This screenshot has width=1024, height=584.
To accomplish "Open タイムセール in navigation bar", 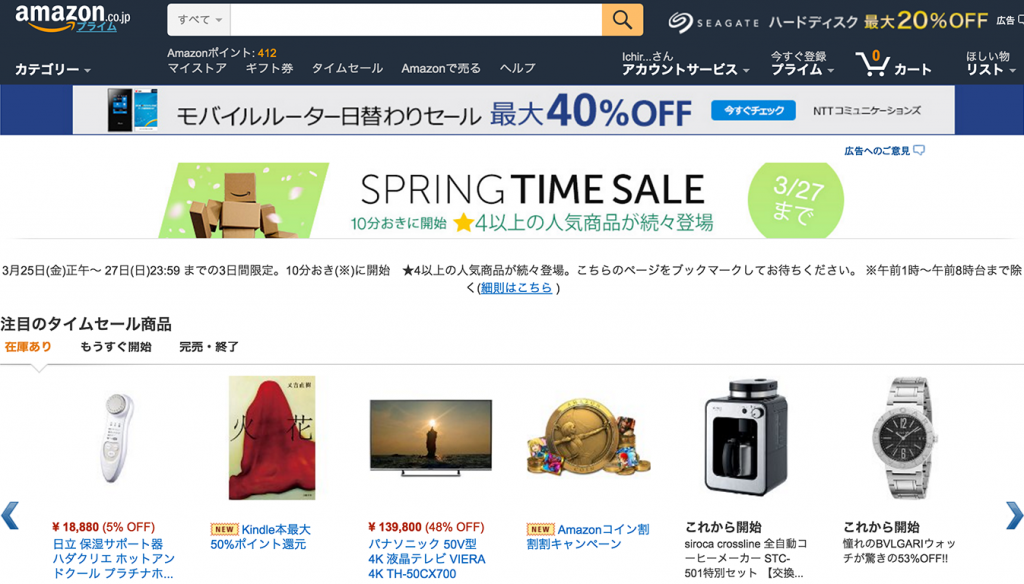I will (347, 68).
